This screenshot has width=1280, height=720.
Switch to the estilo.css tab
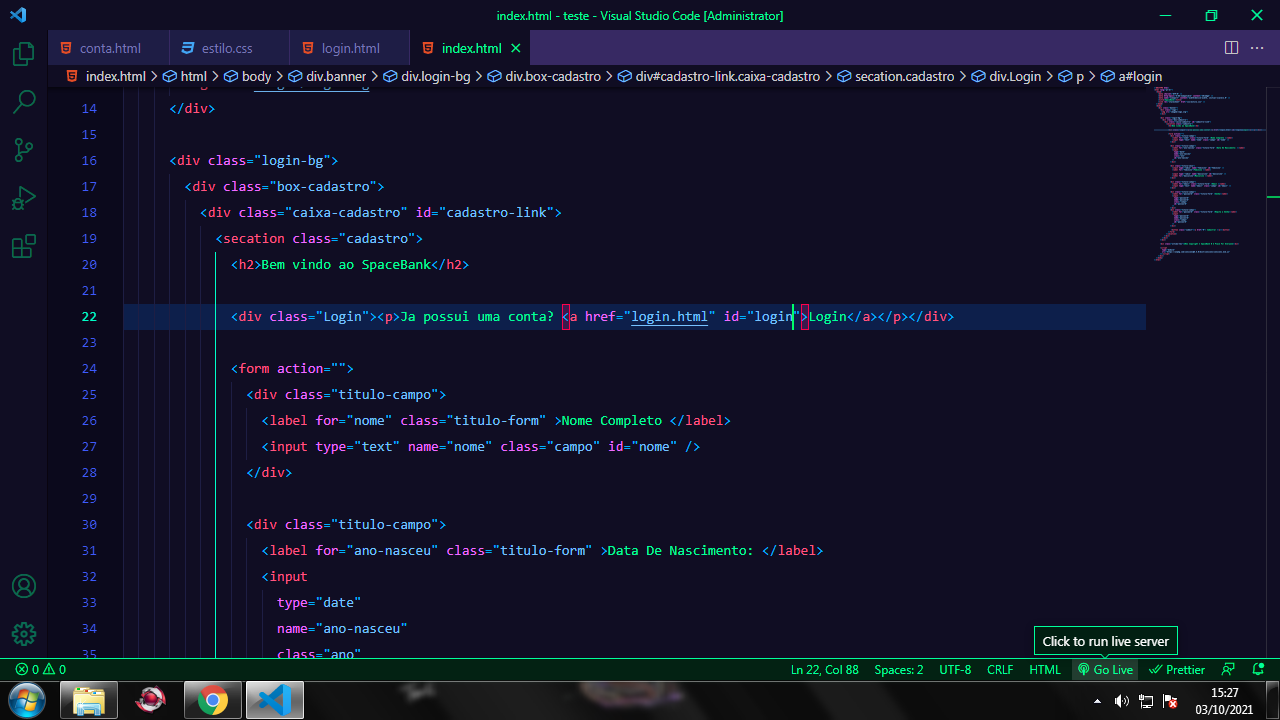point(229,48)
